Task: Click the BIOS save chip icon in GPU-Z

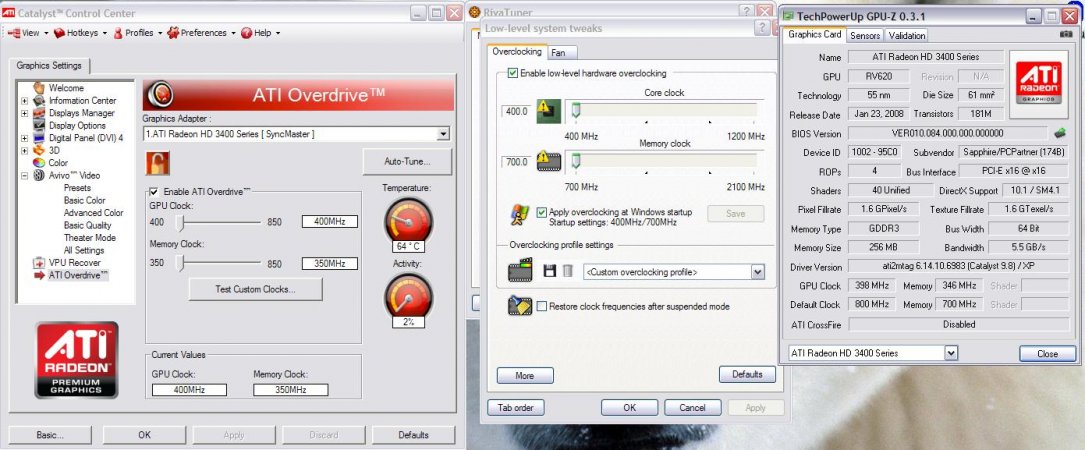Action: [x=1059, y=133]
